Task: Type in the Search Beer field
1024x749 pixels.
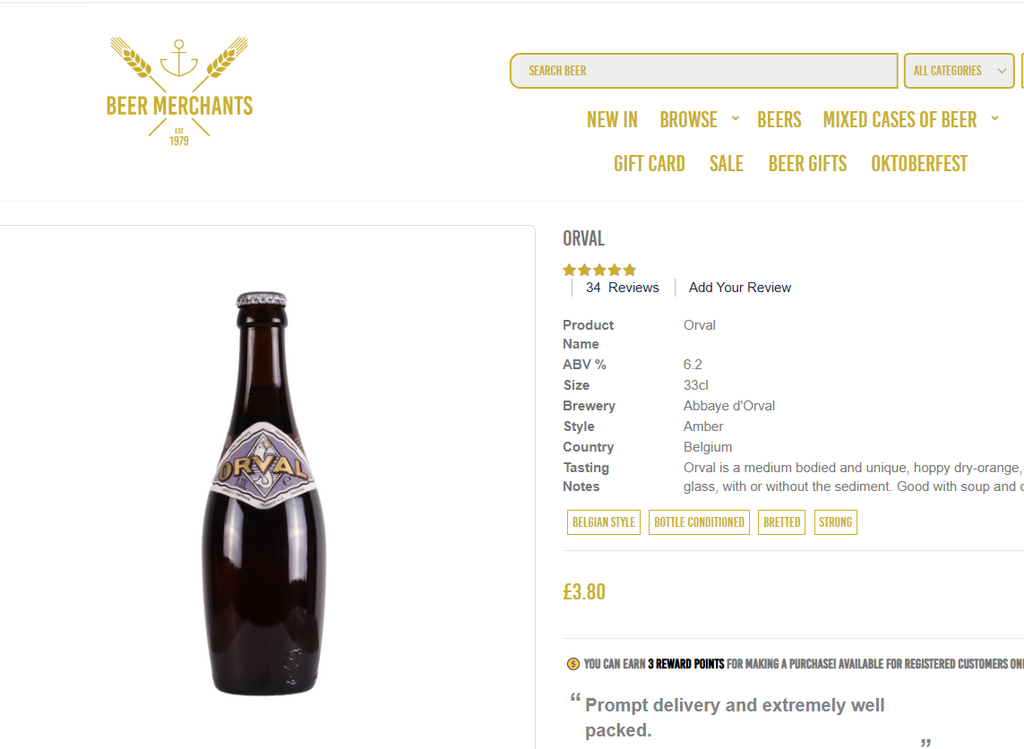Action: [x=704, y=71]
